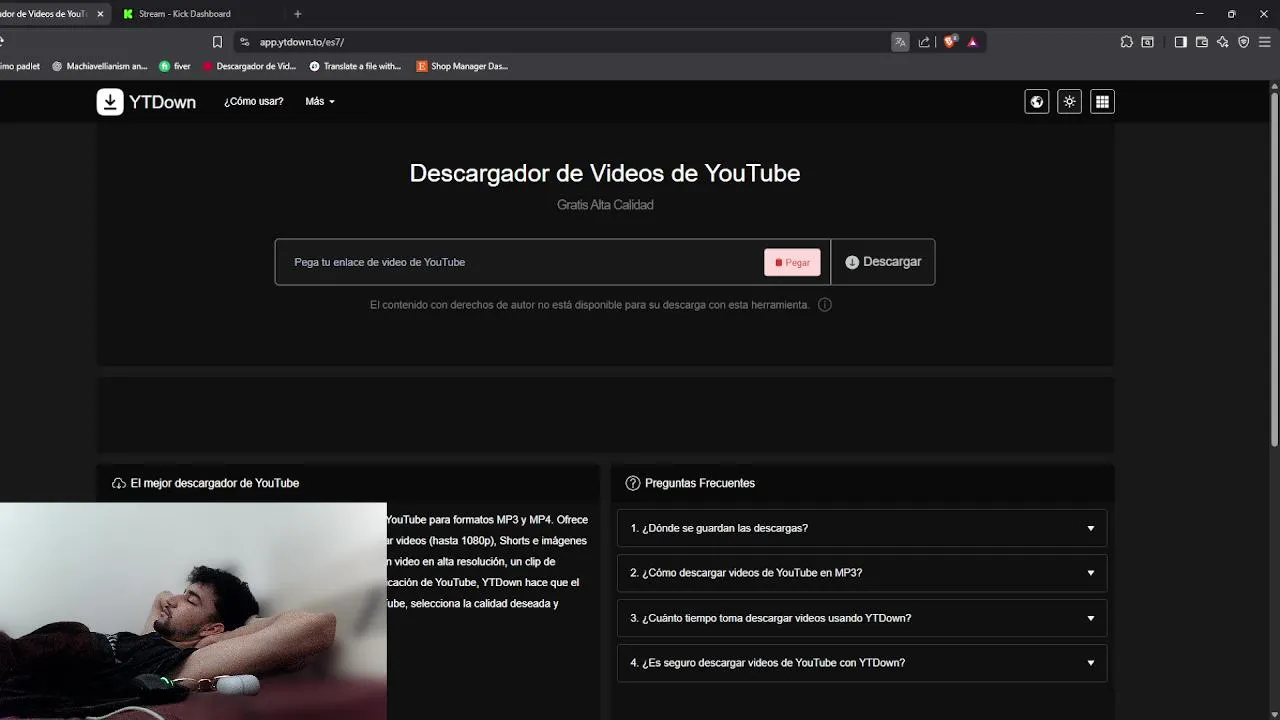
Task: Click the 'Gratis Alta Calidad' subtitle text
Action: pos(605,205)
